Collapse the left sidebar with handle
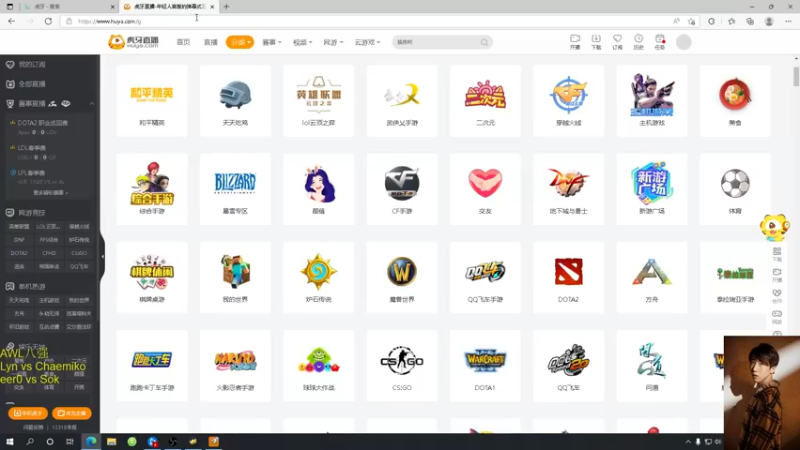Screen dimensions: 800x450 [102, 256]
